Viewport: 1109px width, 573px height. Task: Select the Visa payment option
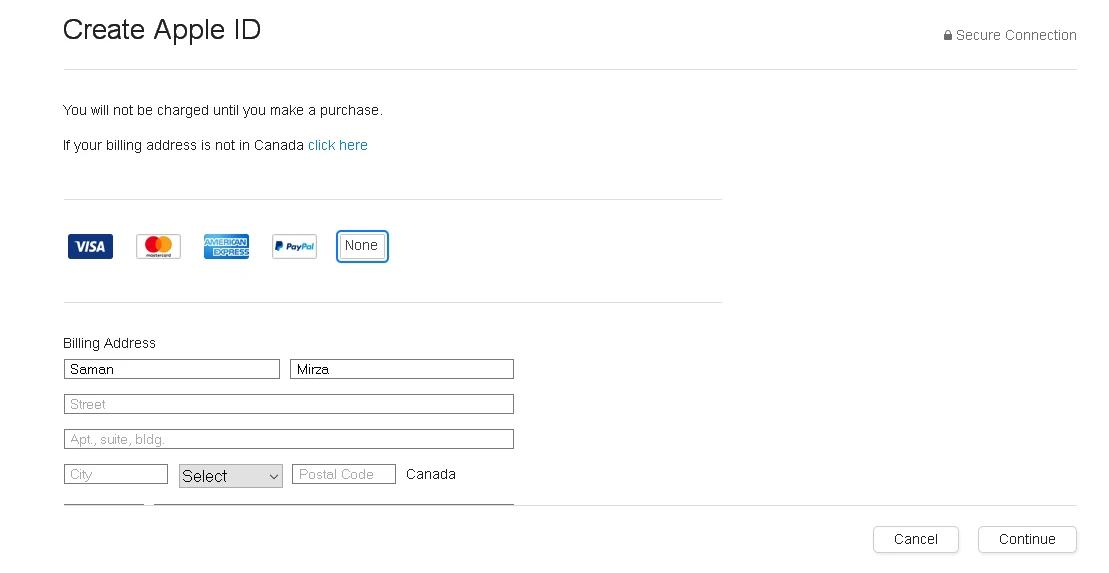click(90, 246)
